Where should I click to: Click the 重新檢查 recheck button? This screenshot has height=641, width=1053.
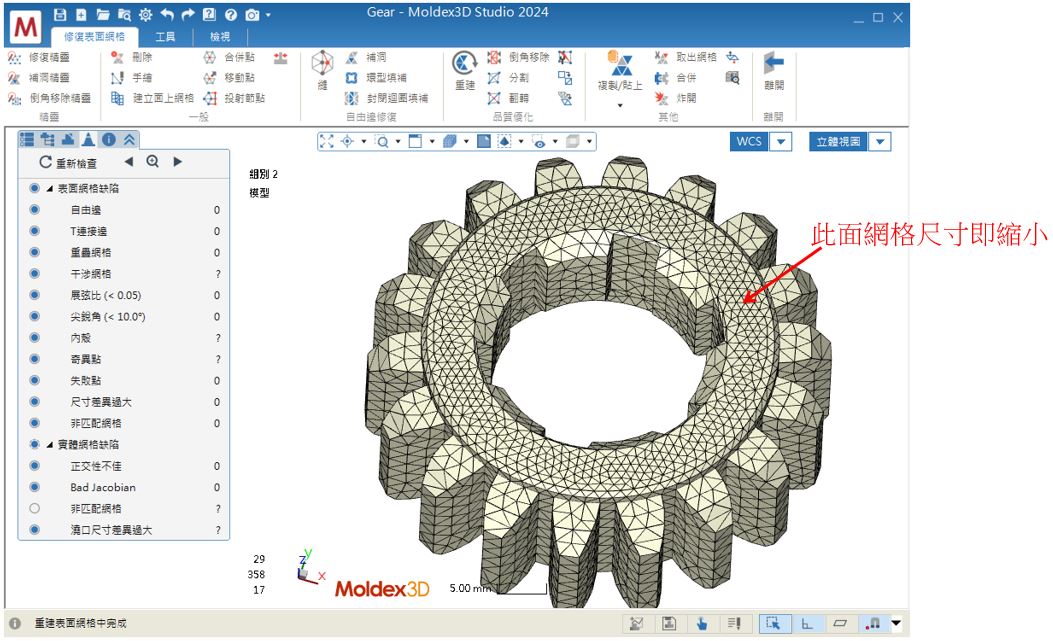(68, 162)
